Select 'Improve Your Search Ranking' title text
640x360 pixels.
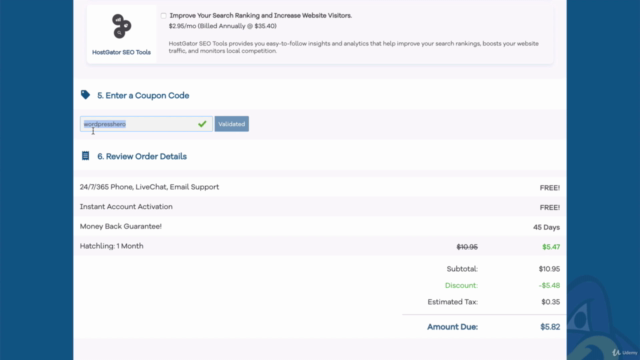tap(260, 16)
